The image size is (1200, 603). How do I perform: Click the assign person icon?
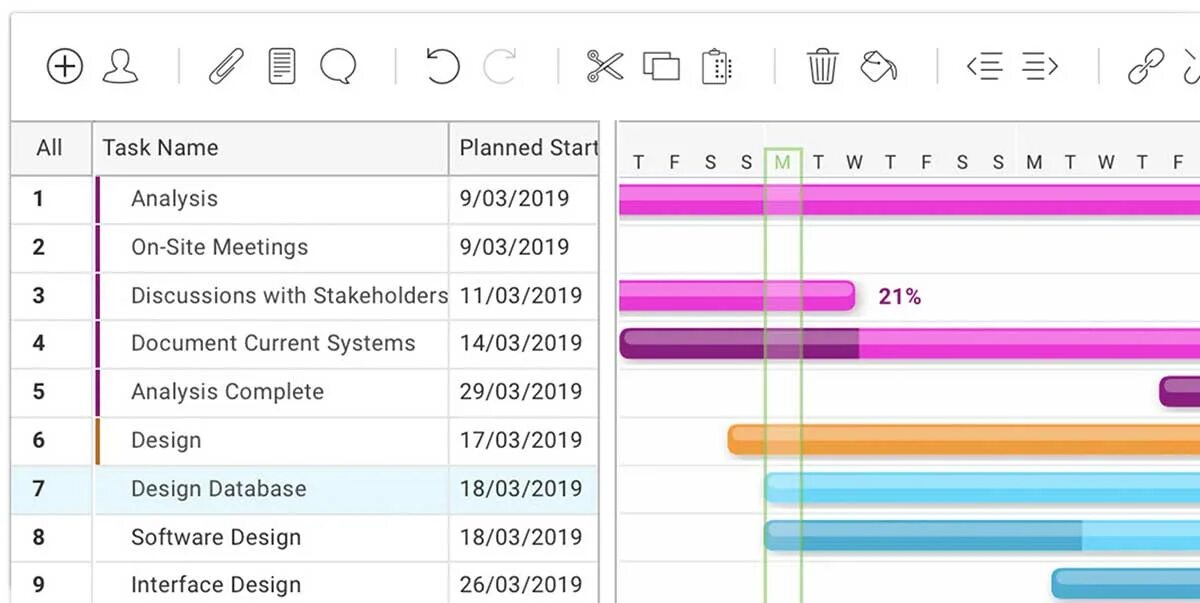pyautogui.click(x=121, y=67)
